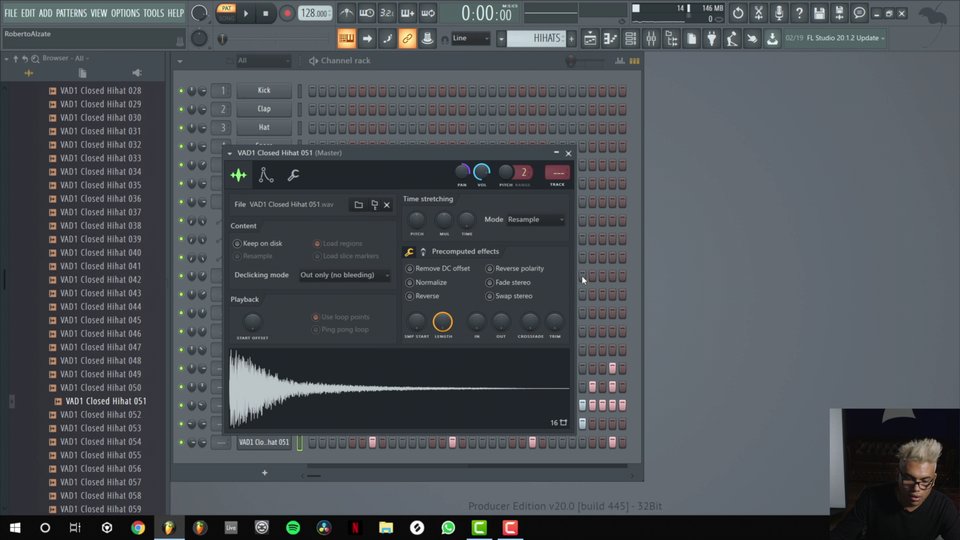Click the channel VOL knob
Image resolution: width=960 pixels, height=540 pixels.
point(482,173)
